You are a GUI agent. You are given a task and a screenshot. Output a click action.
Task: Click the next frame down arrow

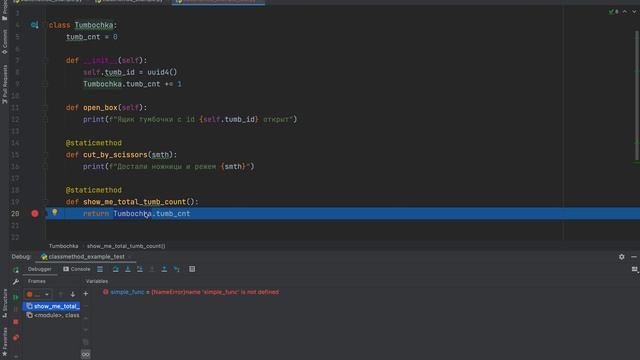[73, 294]
